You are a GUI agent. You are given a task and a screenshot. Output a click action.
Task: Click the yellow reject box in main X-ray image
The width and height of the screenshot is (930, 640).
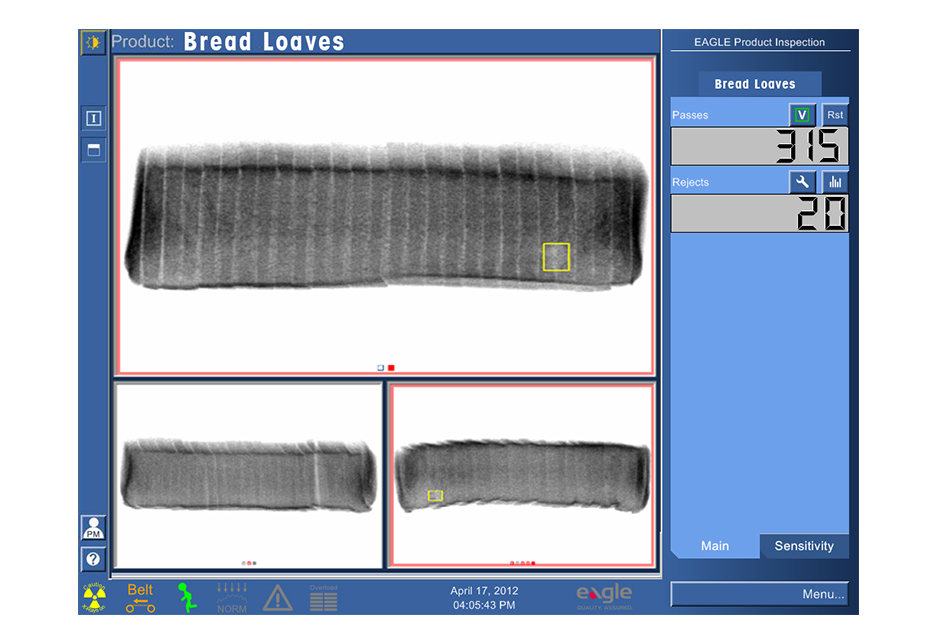point(556,257)
